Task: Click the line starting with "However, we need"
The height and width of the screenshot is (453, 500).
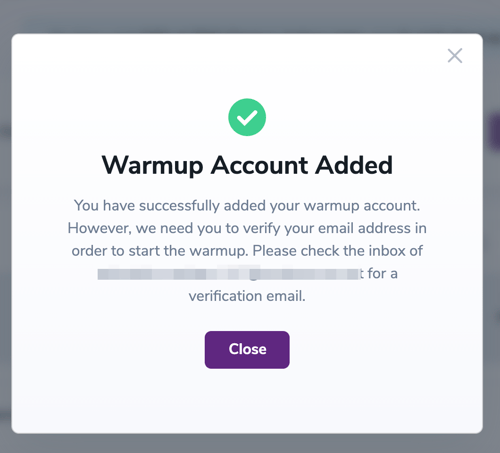Action: (247, 228)
